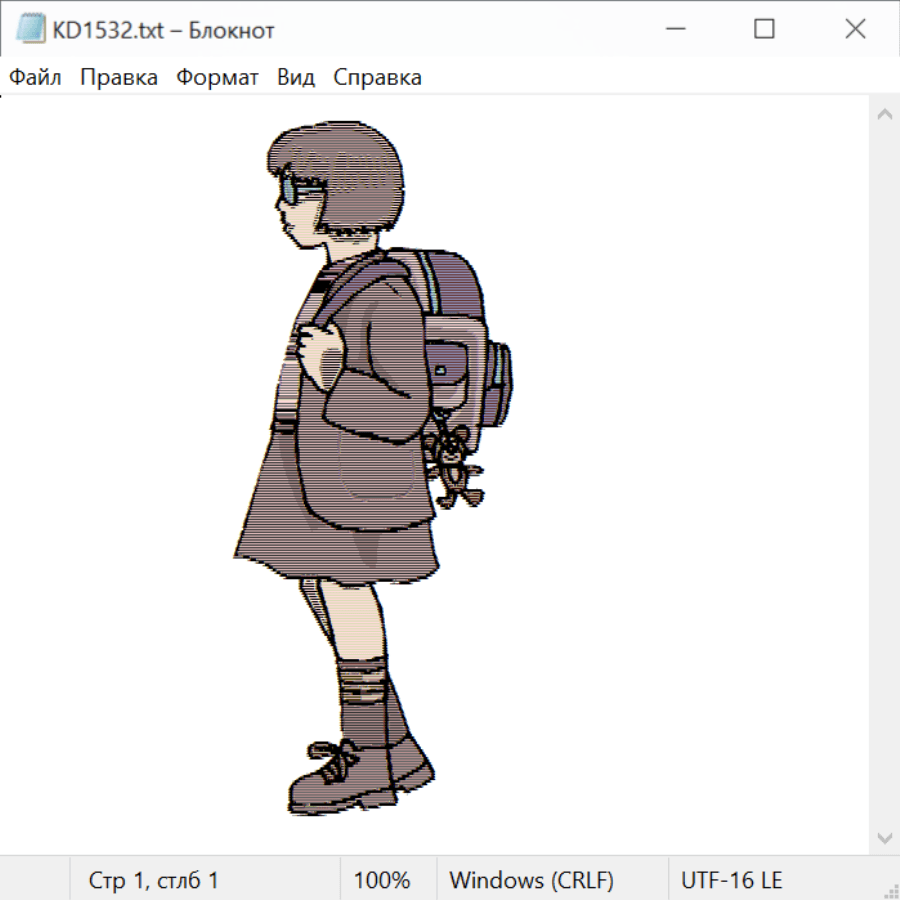
Task: Open the Вид menu
Action: [296, 78]
